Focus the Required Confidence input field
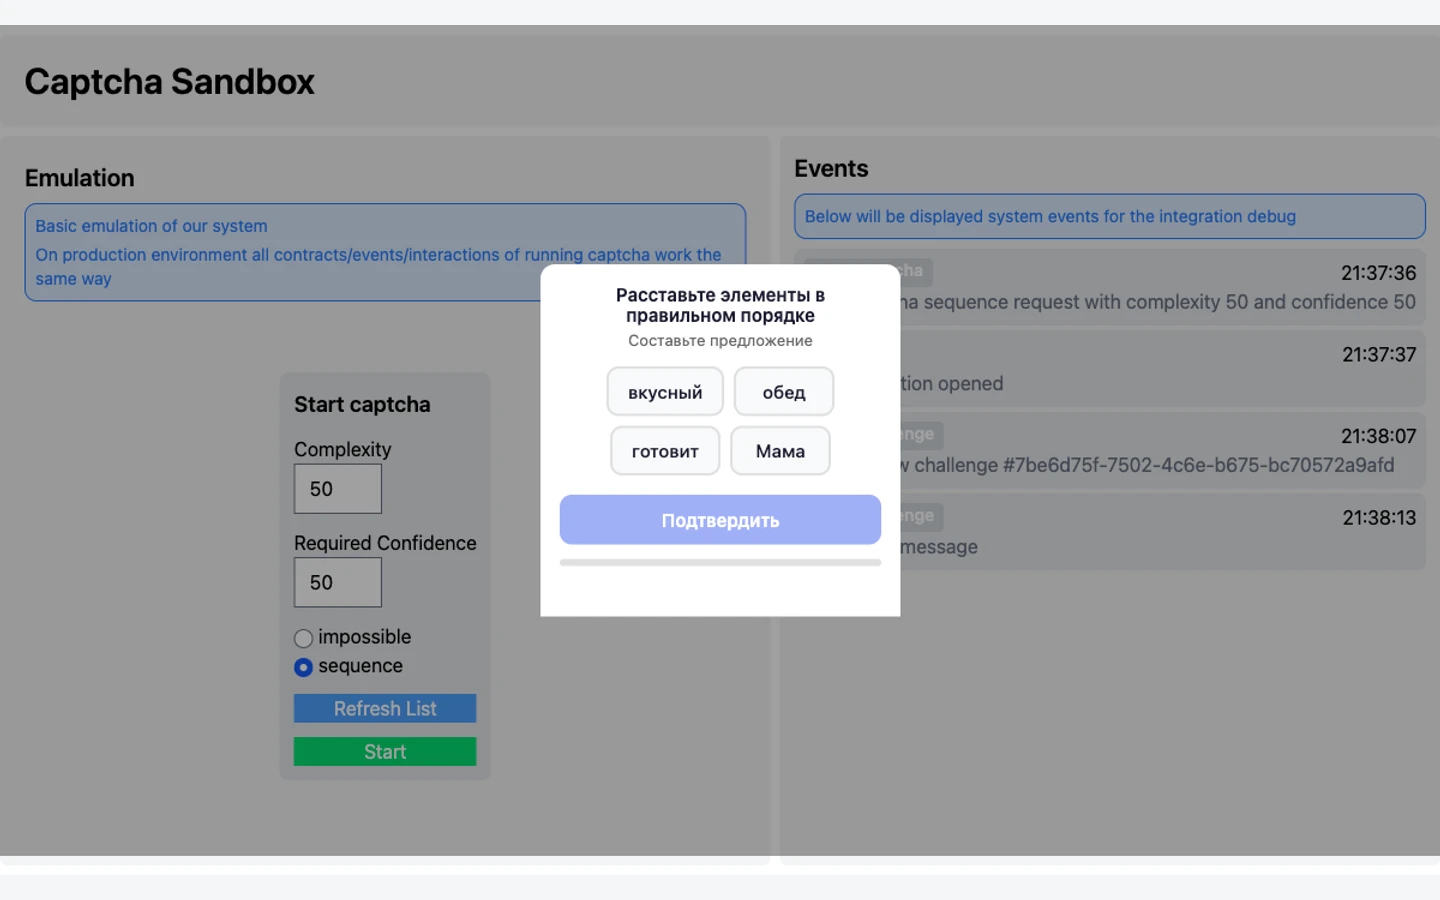This screenshot has height=900, width=1440. [x=338, y=582]
